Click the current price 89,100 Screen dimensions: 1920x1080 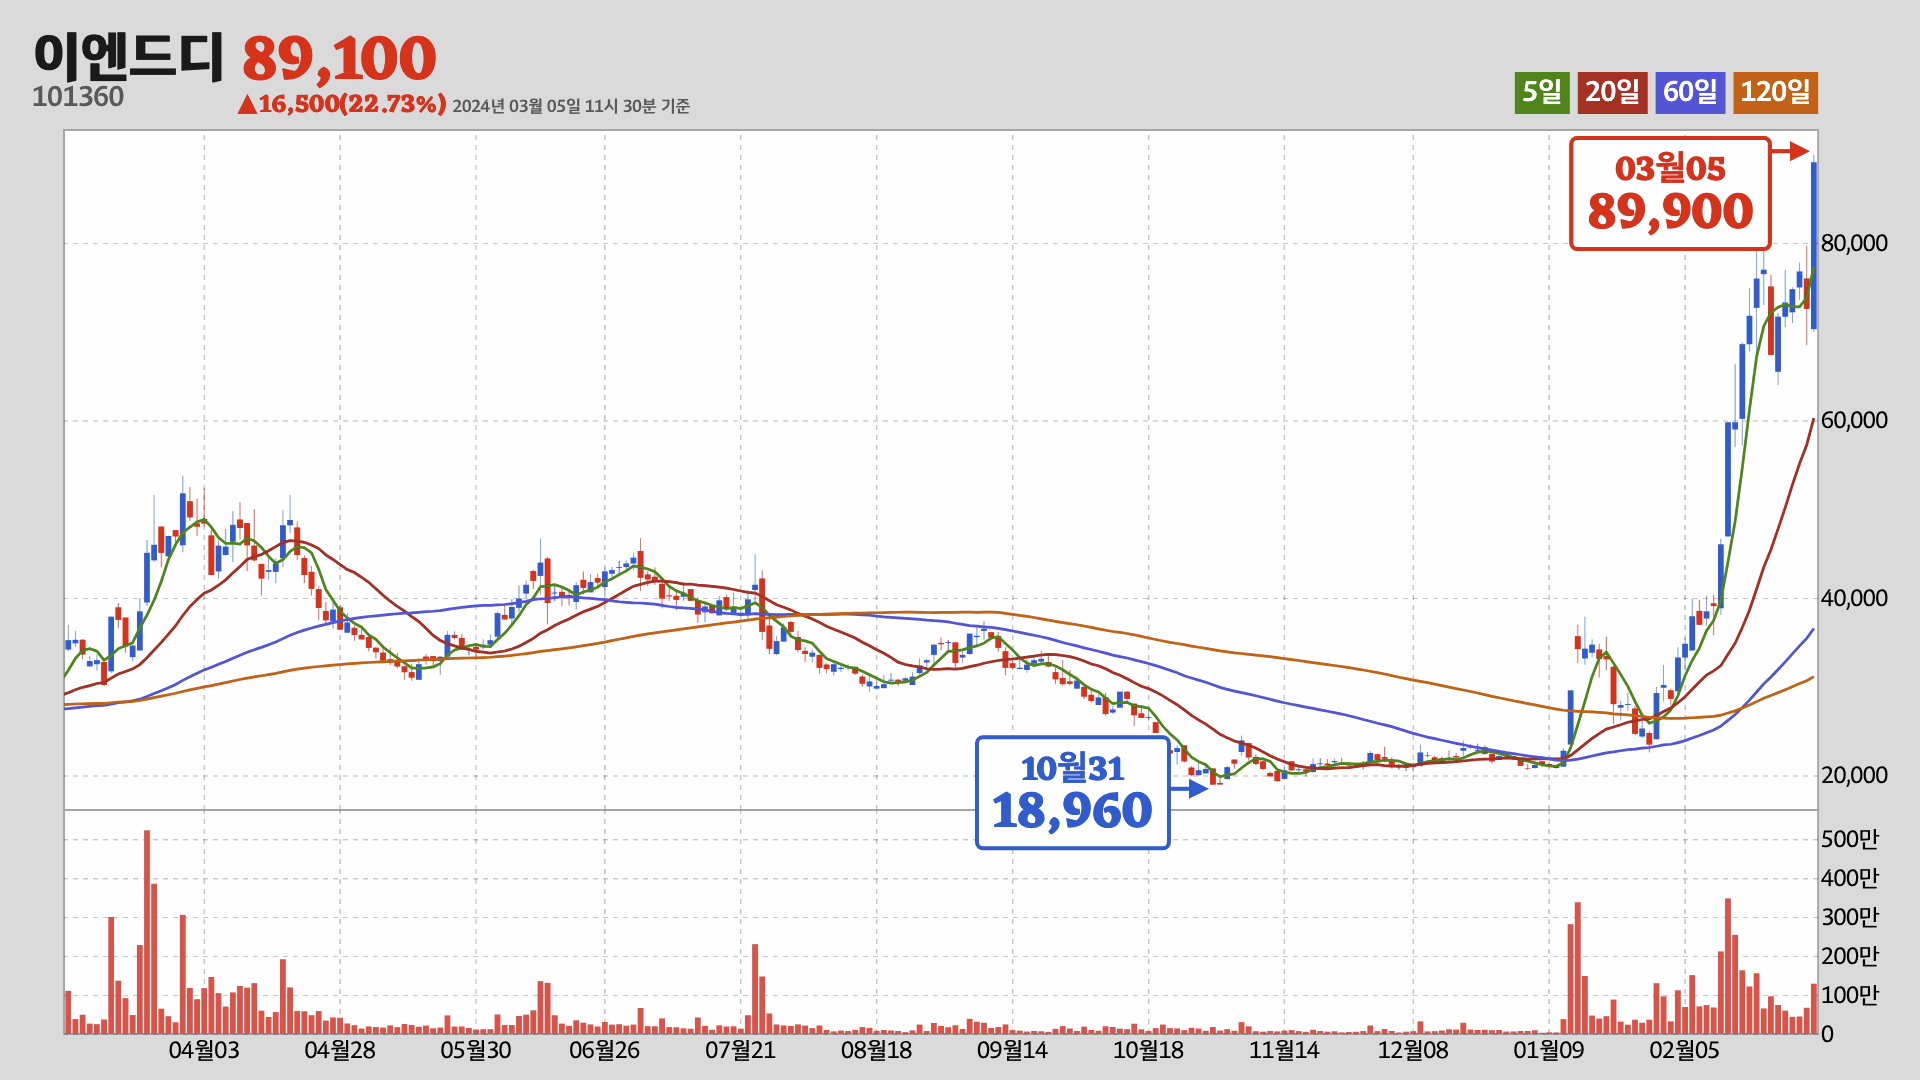click(339, 58)
